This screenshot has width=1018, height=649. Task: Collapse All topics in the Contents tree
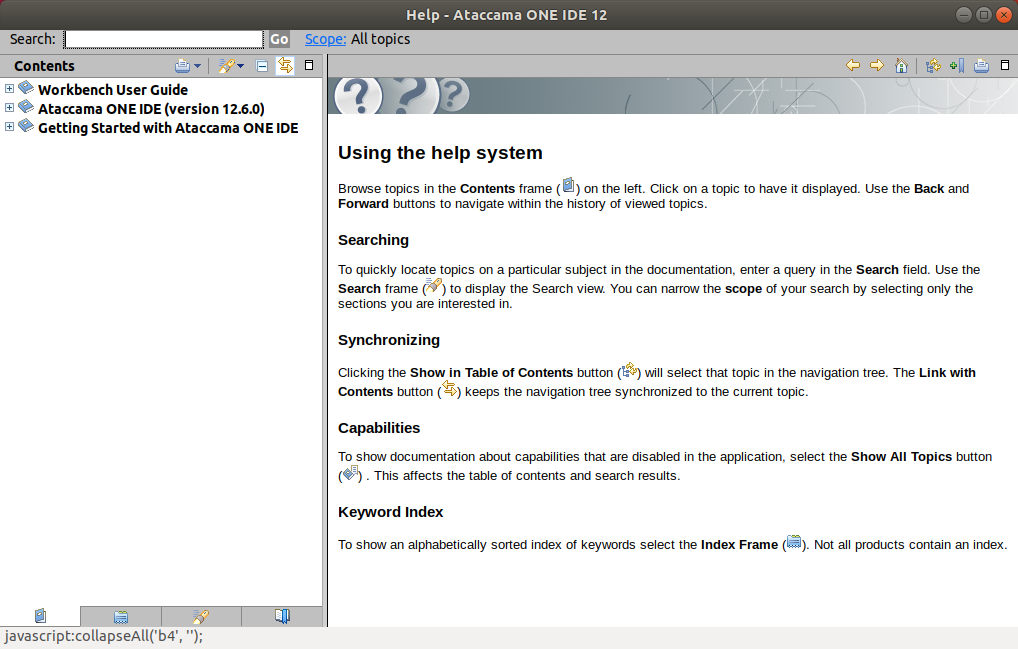(260, 65)
